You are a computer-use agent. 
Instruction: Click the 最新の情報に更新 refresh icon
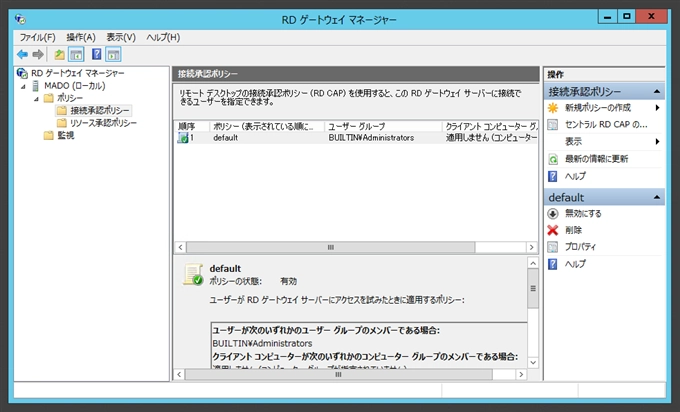point(553,159)
